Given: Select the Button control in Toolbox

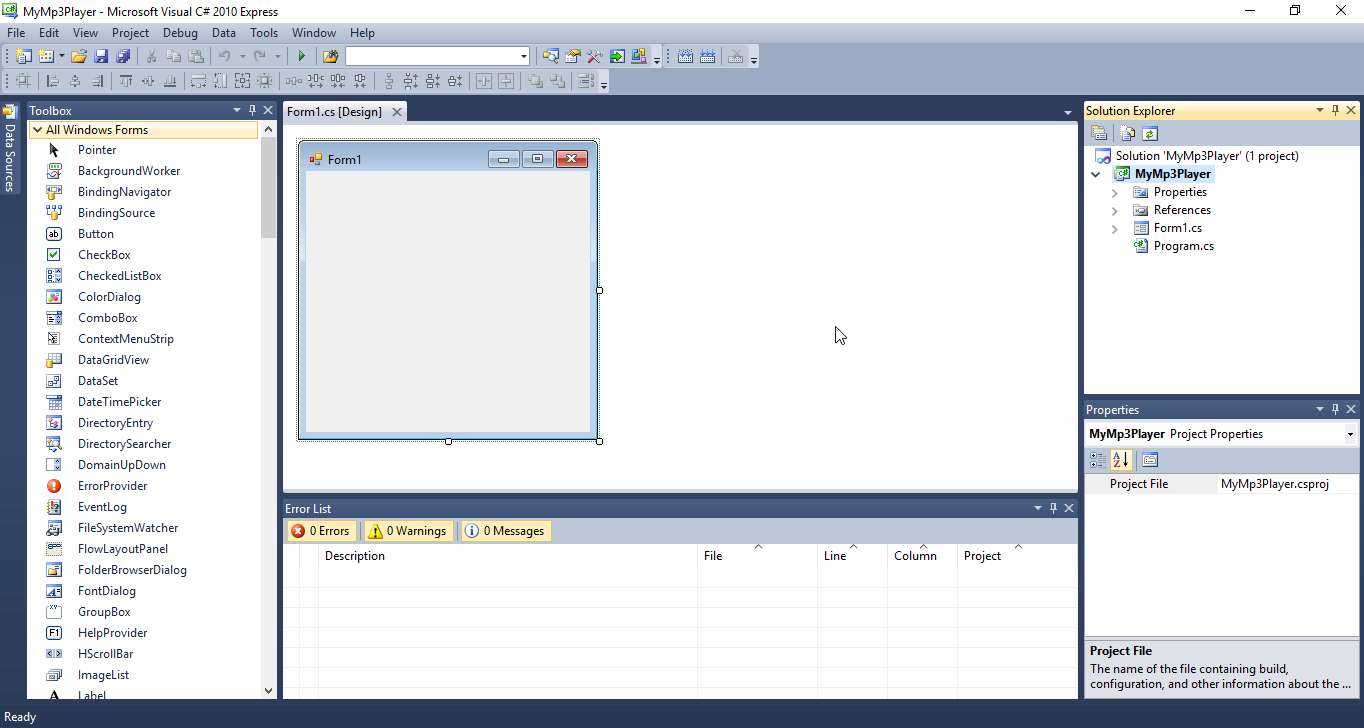Looking at the screenshot, I should 96,234.
